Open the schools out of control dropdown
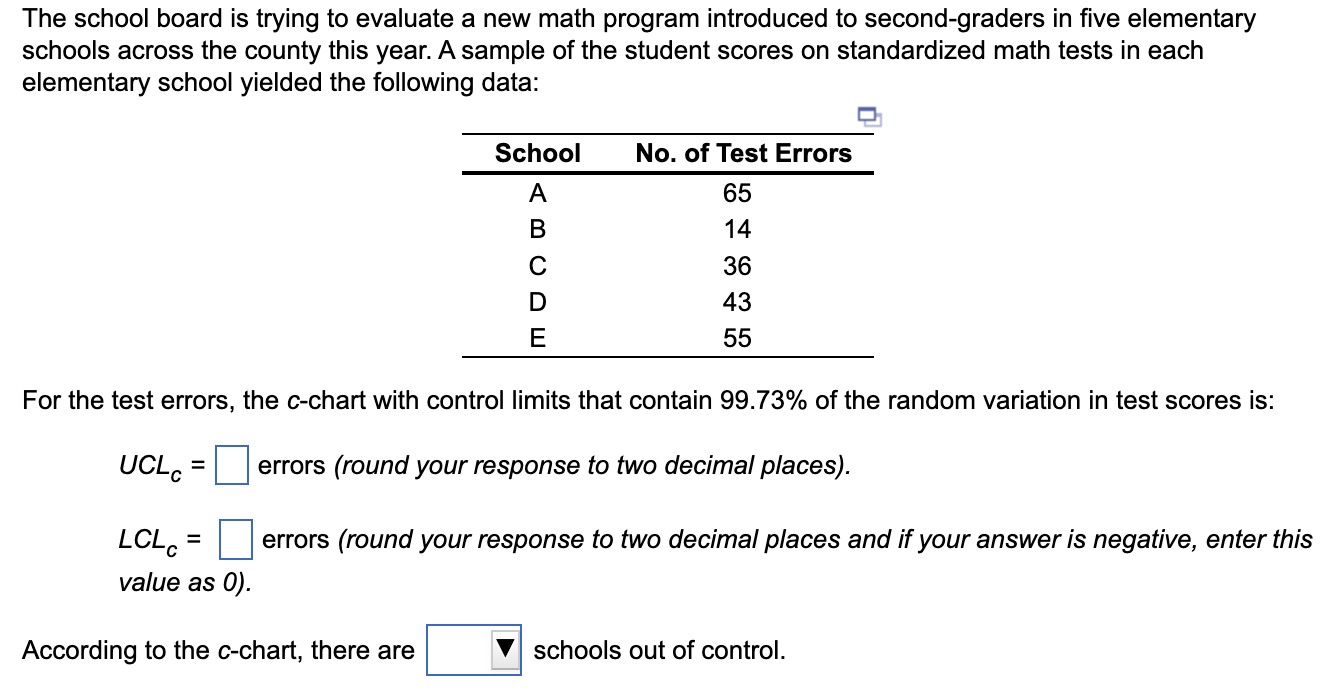 (474, 650)
